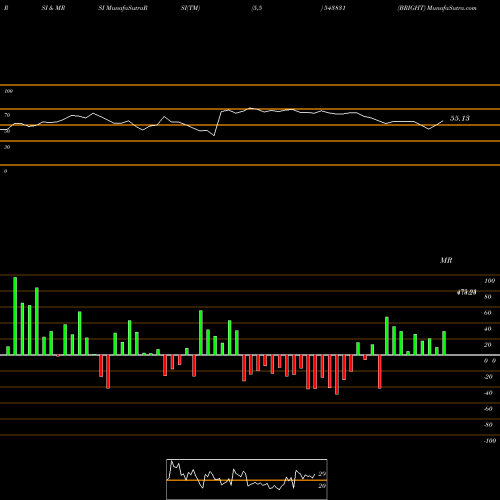Click the 30 label on the RSI axis

7,147
